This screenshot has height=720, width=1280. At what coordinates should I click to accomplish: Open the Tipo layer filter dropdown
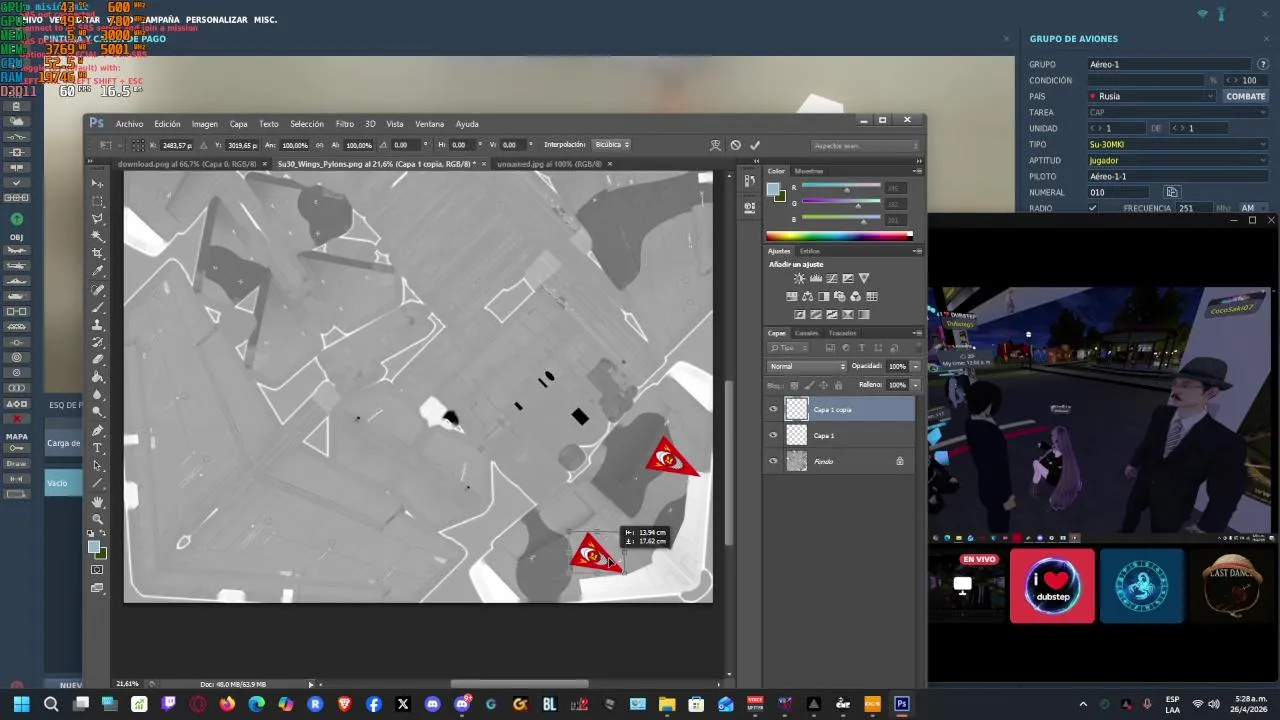click(787, 348)
